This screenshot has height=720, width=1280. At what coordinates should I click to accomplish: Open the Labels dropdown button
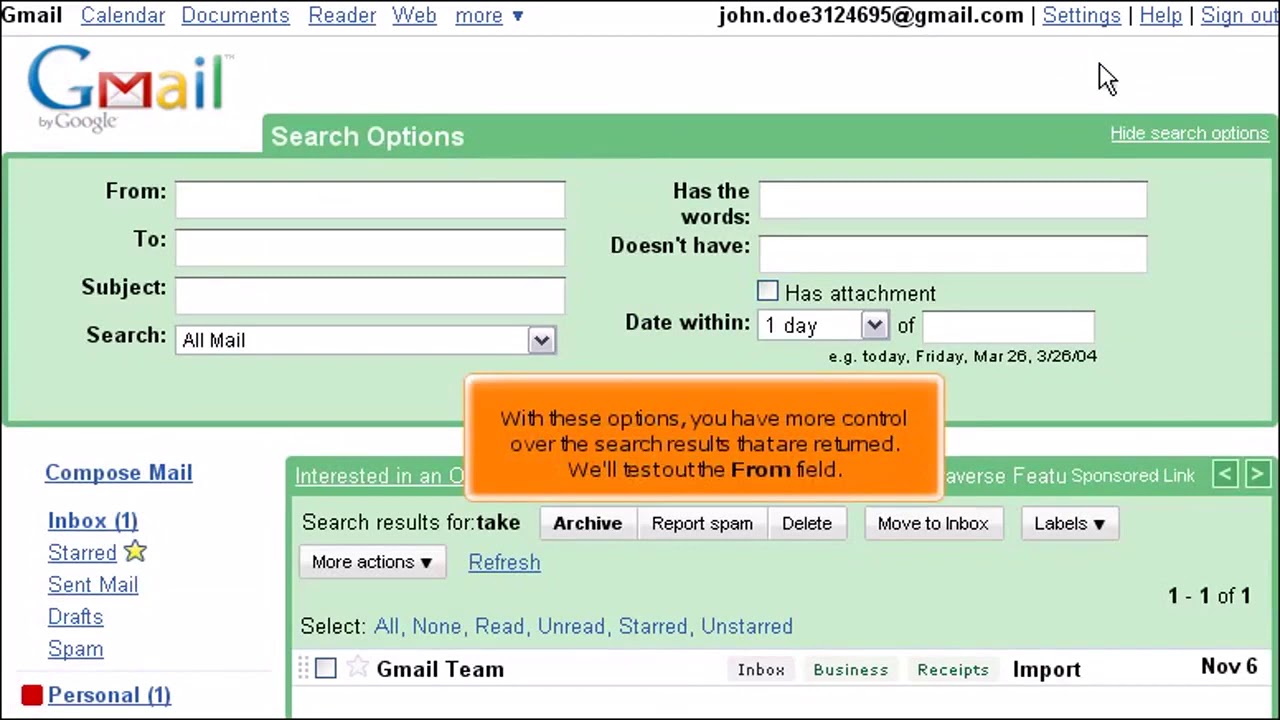(1069, 523)
